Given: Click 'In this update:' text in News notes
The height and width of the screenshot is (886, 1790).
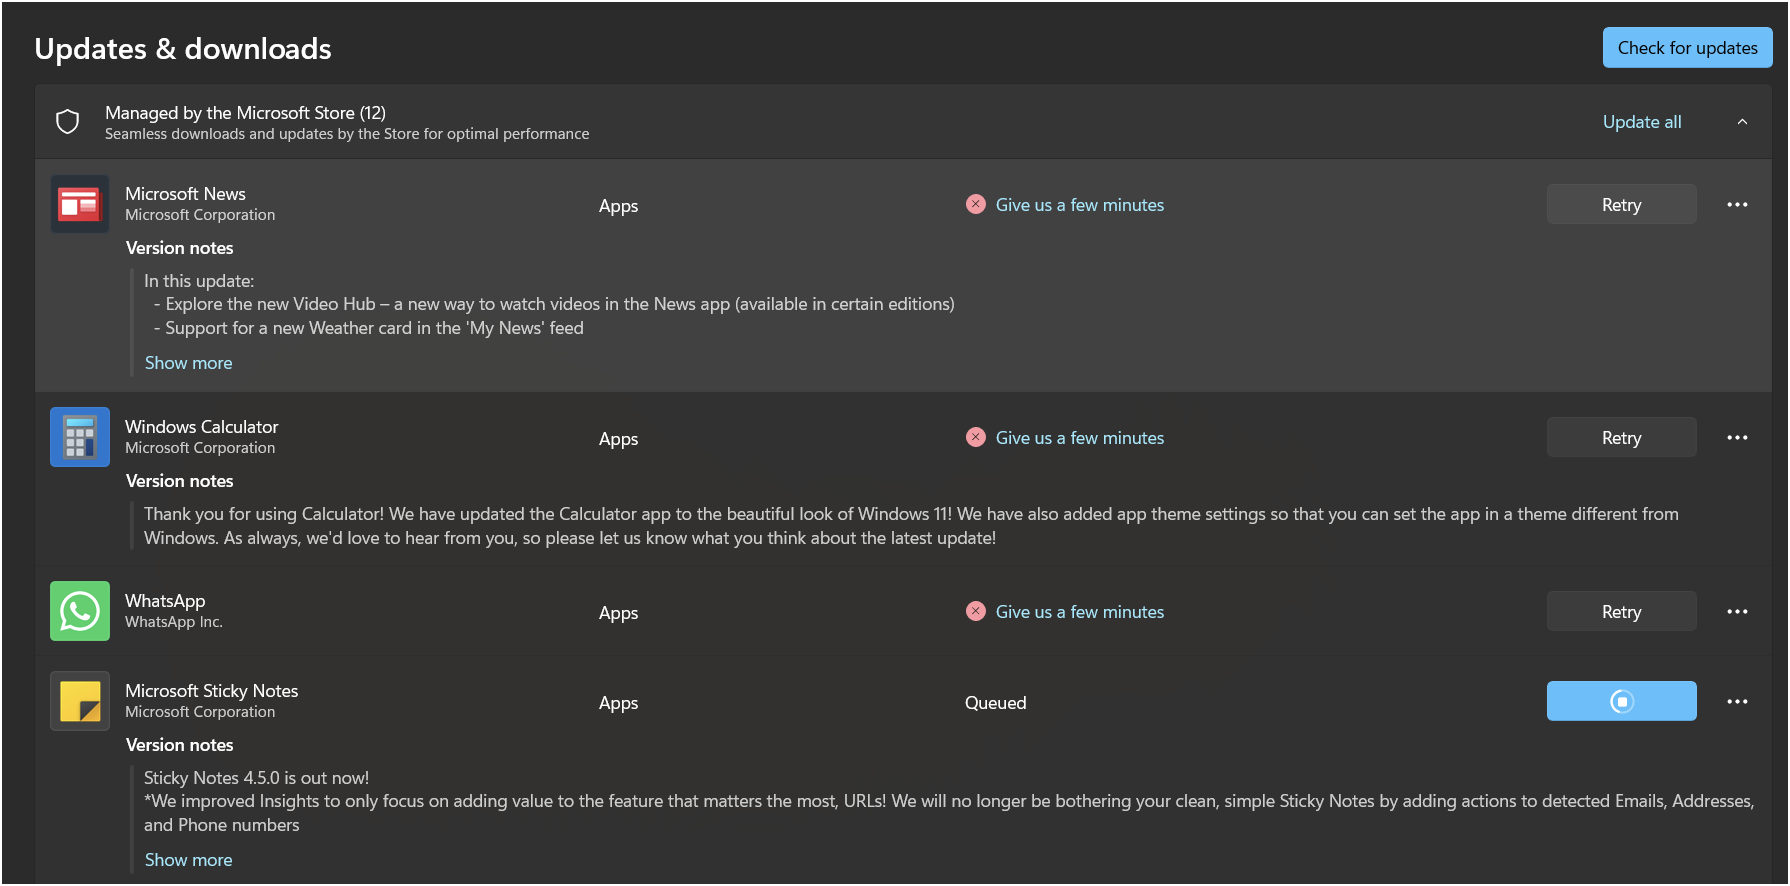Looking at the screenshot, I should click(x=199, y=281).
